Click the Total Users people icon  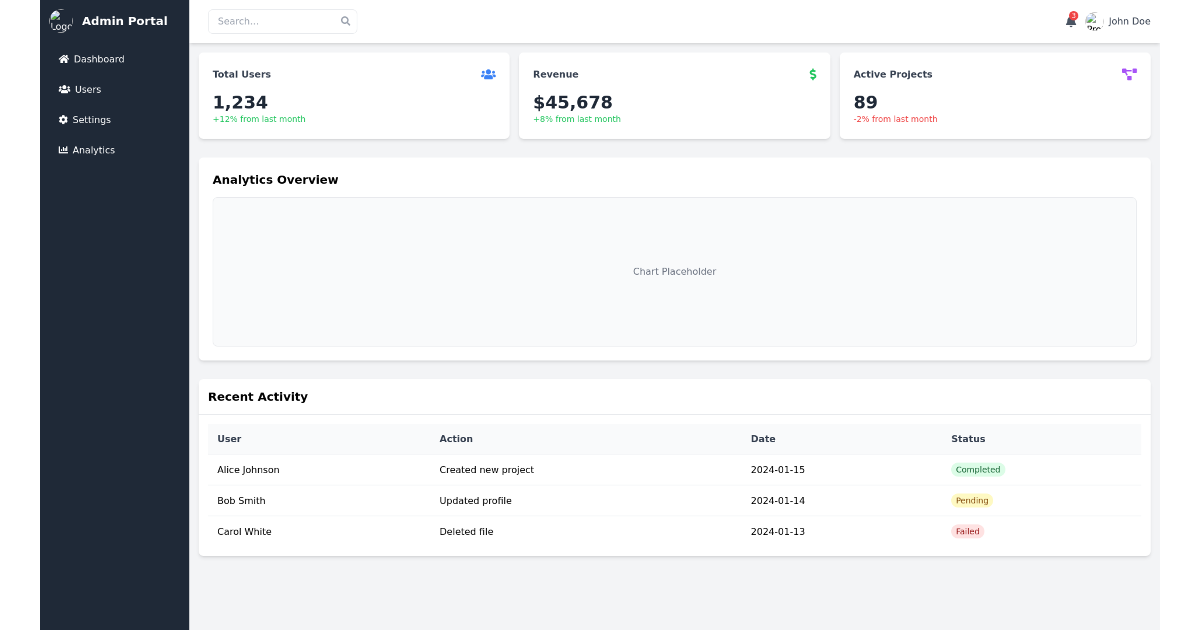click(488, 74)
